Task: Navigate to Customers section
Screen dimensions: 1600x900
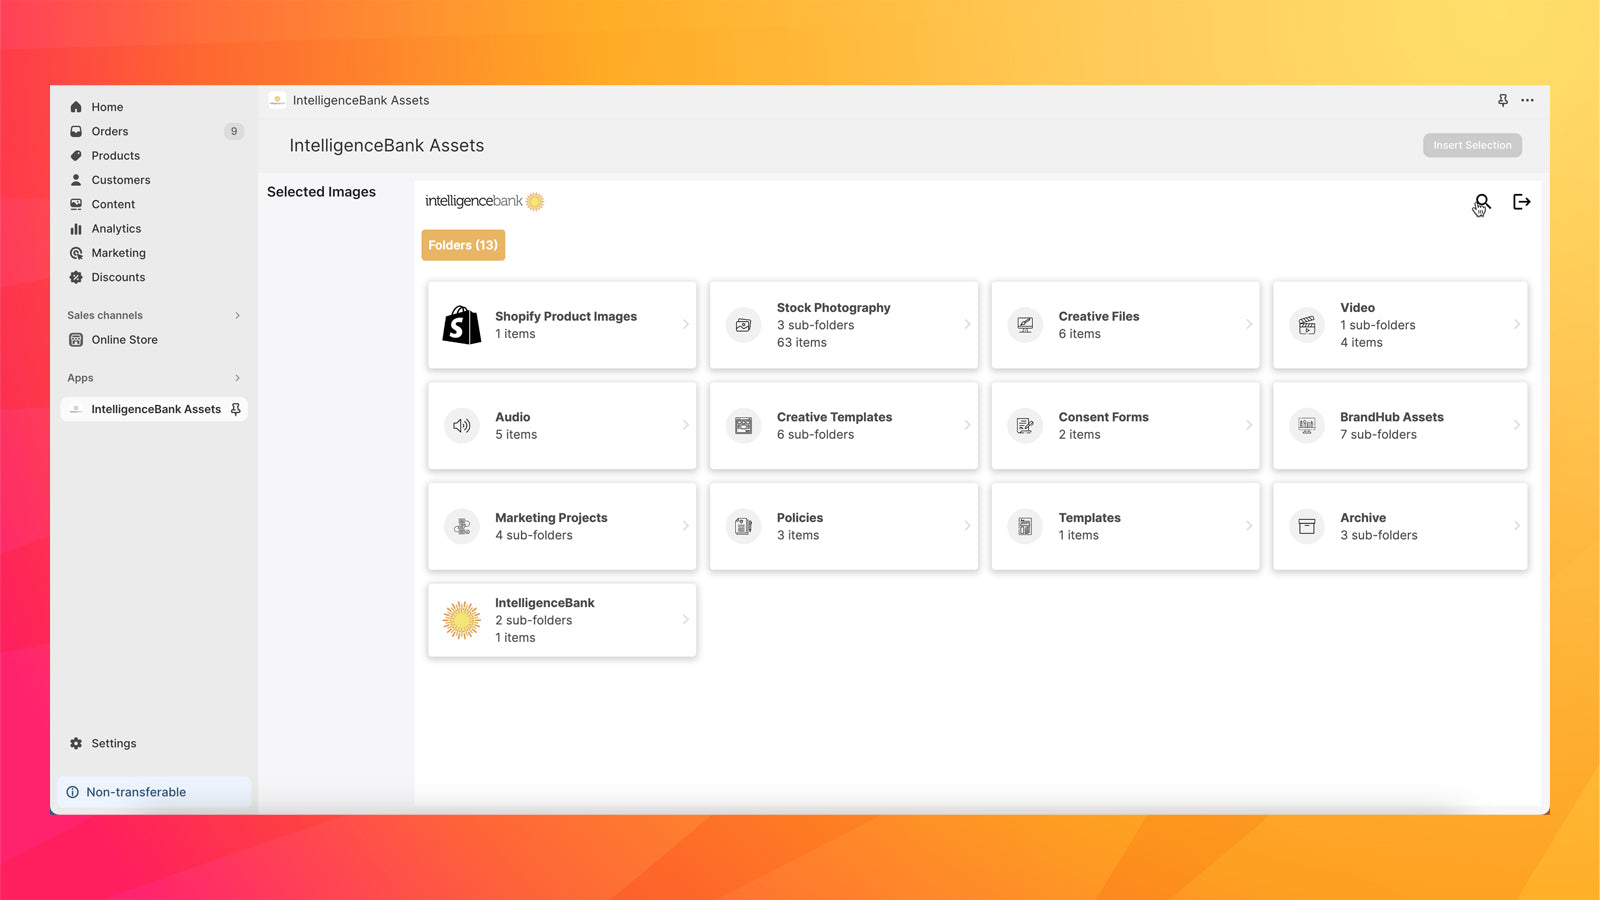Action: tap(121, 180)
